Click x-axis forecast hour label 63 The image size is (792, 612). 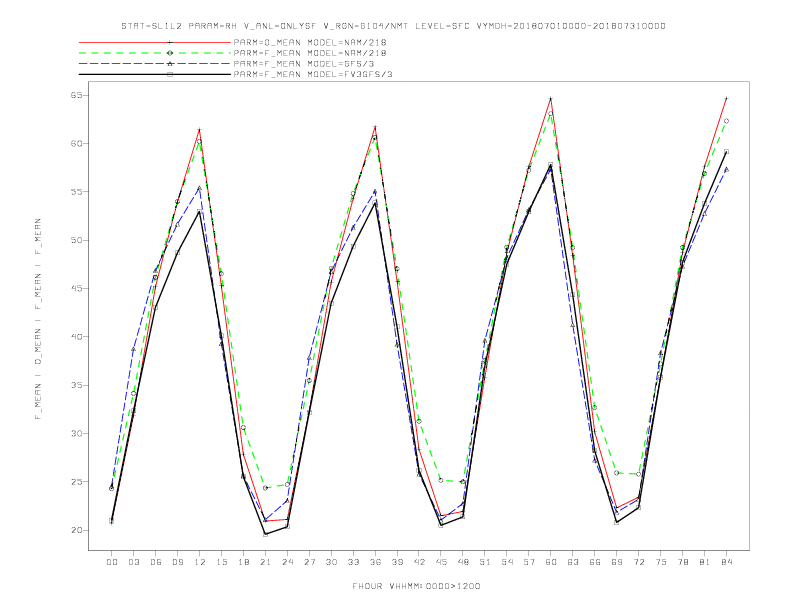click(x=573, y=562)
